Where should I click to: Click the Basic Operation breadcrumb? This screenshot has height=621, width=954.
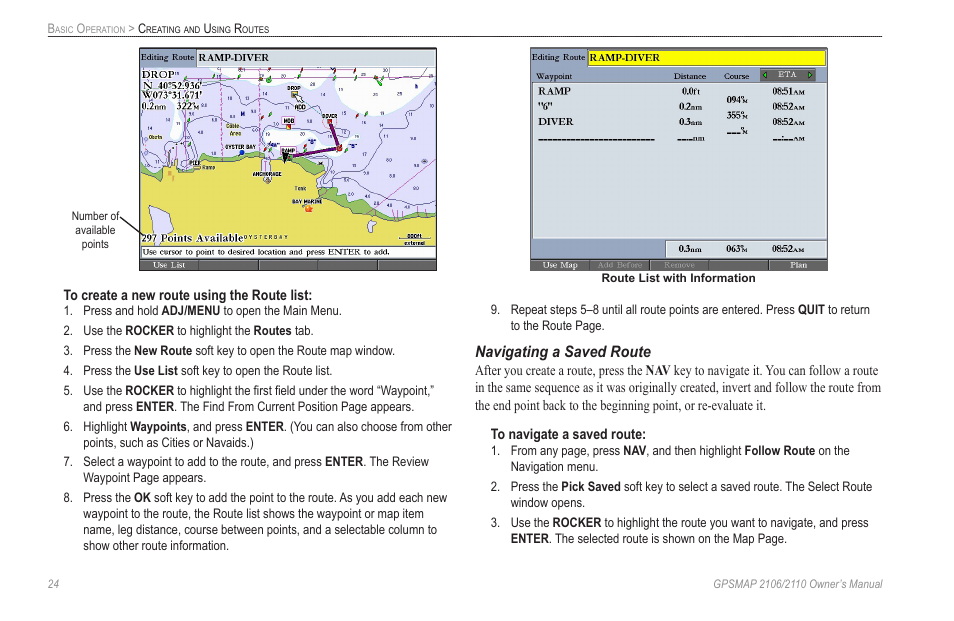coord(86,29)
